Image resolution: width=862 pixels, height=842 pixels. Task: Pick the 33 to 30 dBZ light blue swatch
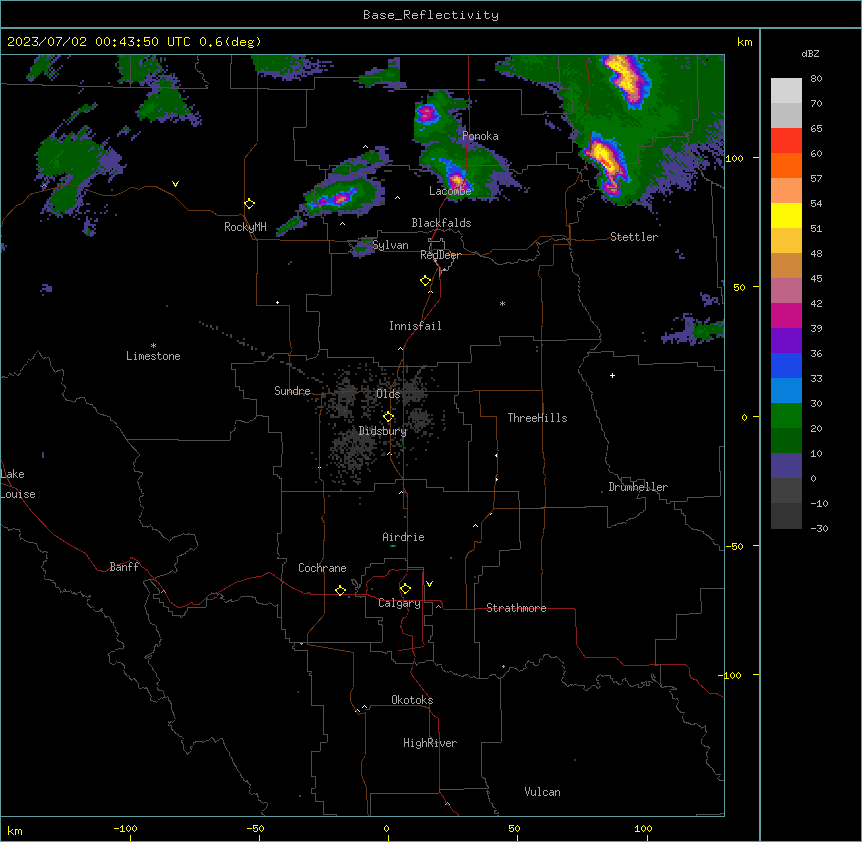[786, 391]
